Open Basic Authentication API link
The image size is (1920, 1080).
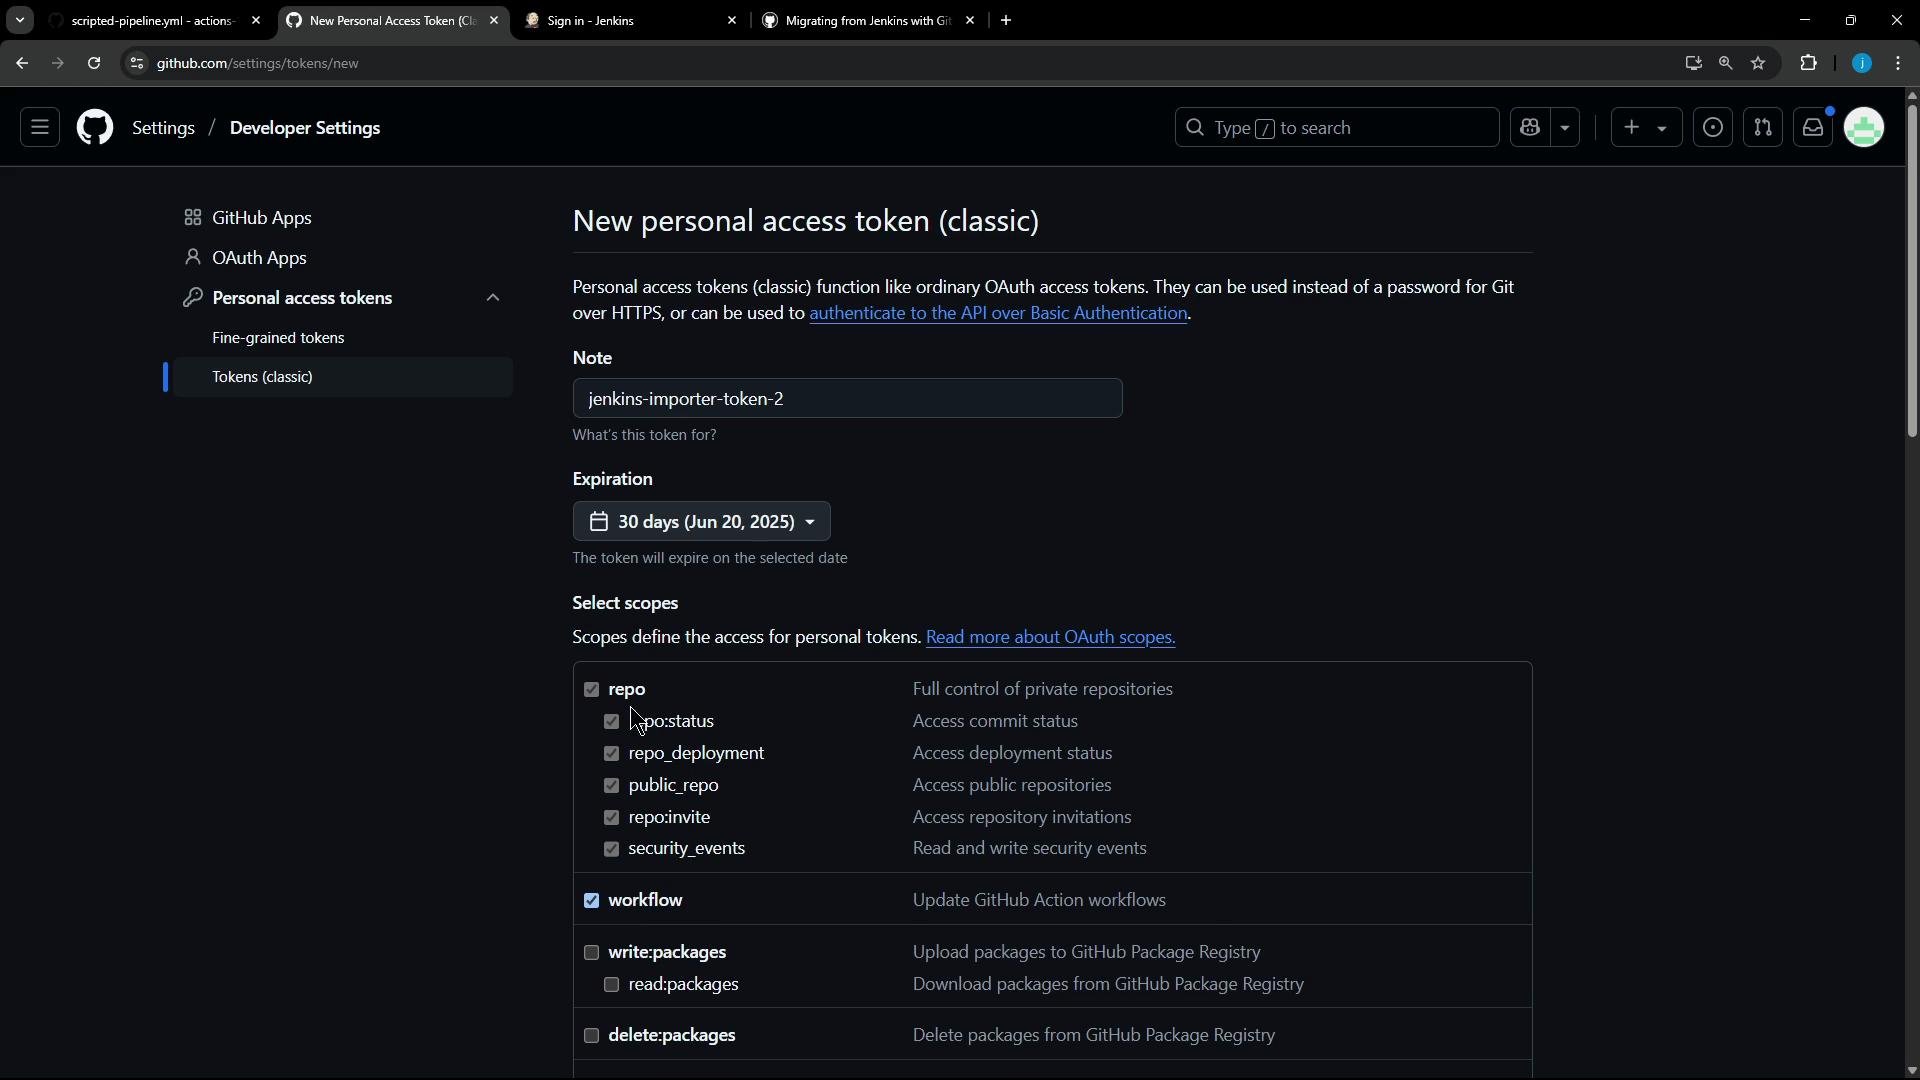(998, 313)
